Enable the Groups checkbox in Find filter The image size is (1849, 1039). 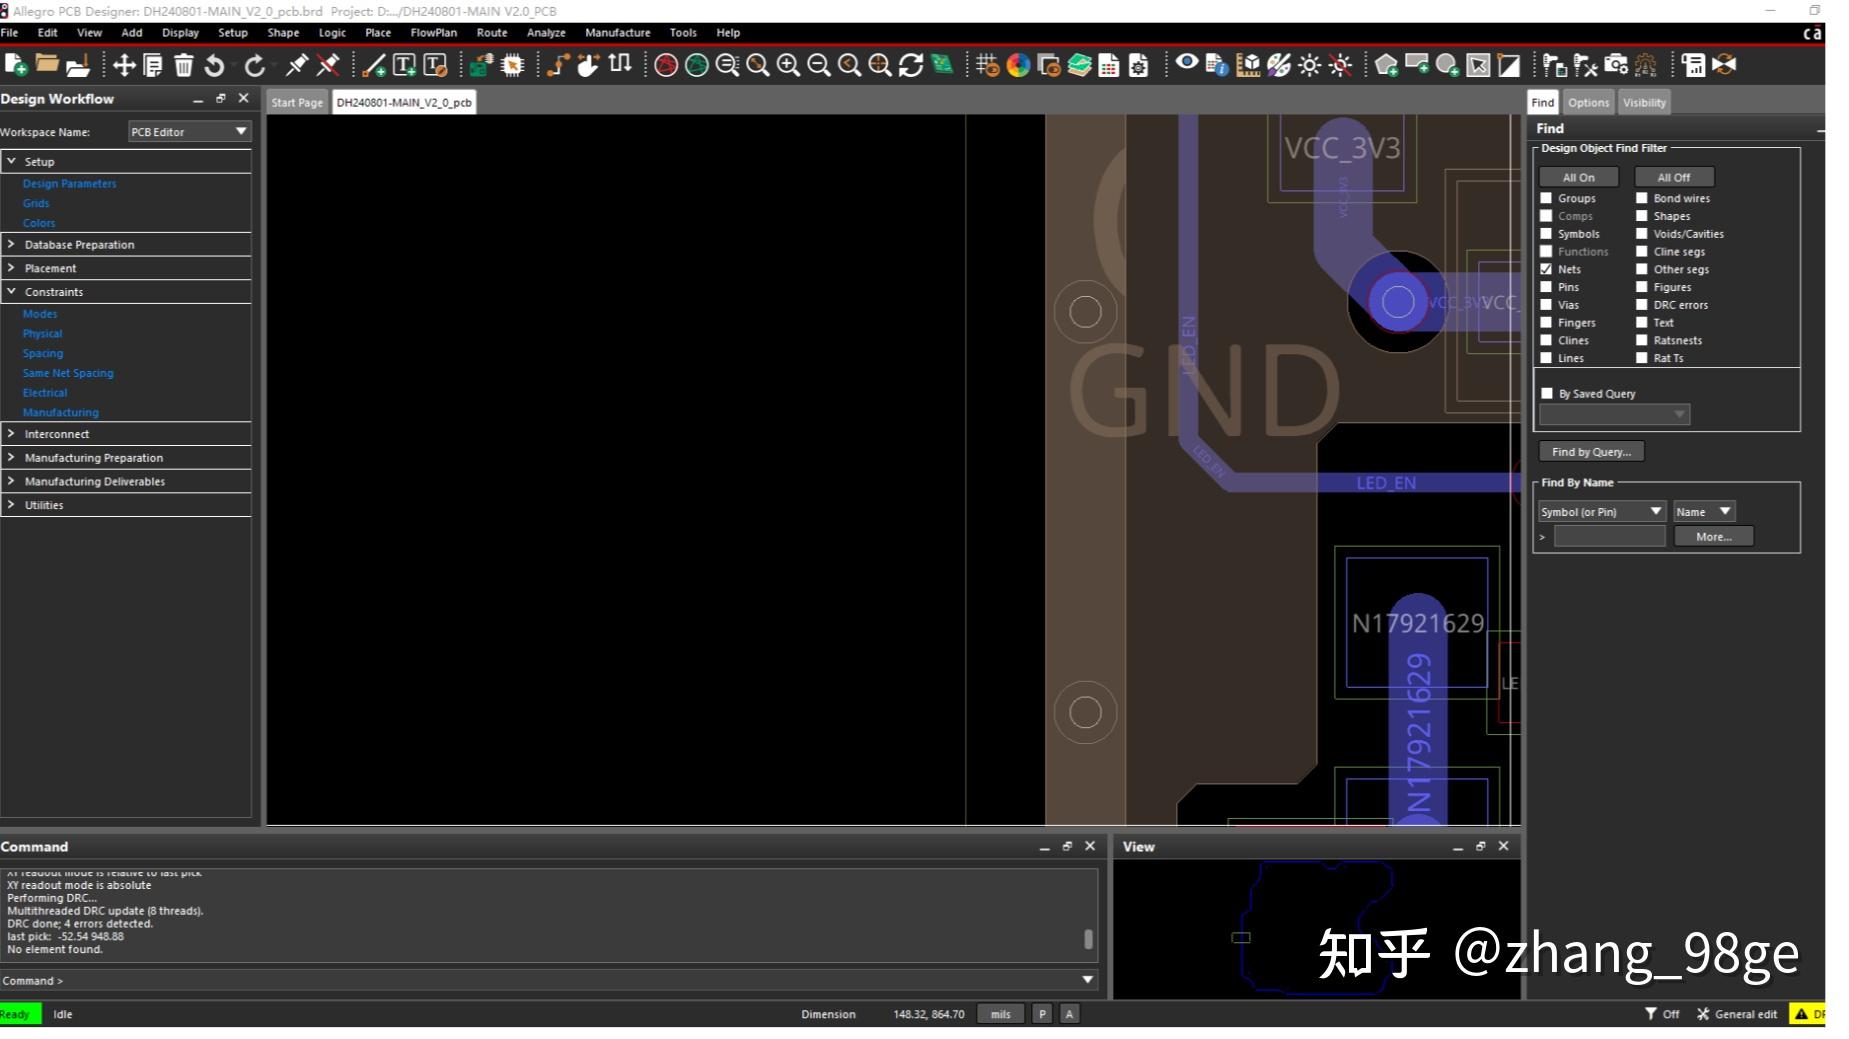point(1546,198)
